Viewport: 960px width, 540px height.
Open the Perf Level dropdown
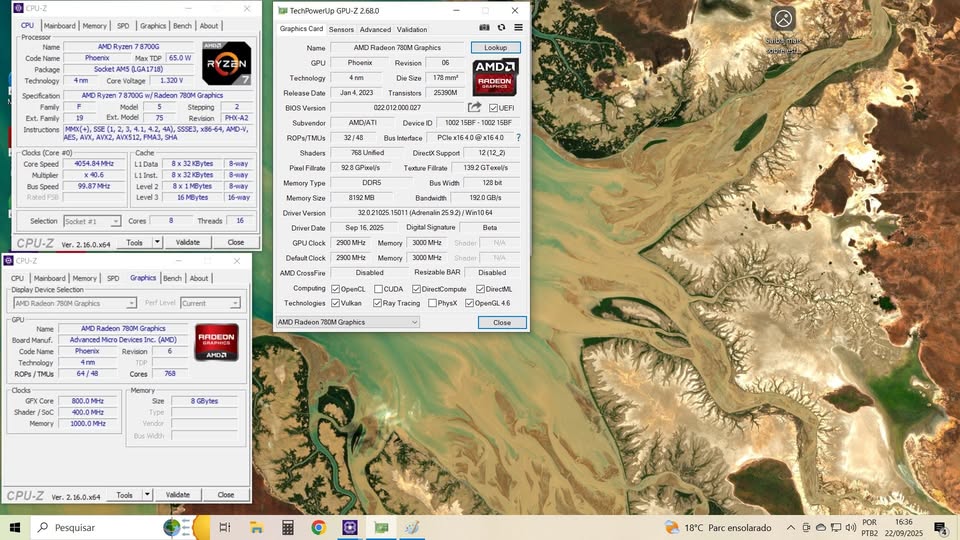click(210, 303)
